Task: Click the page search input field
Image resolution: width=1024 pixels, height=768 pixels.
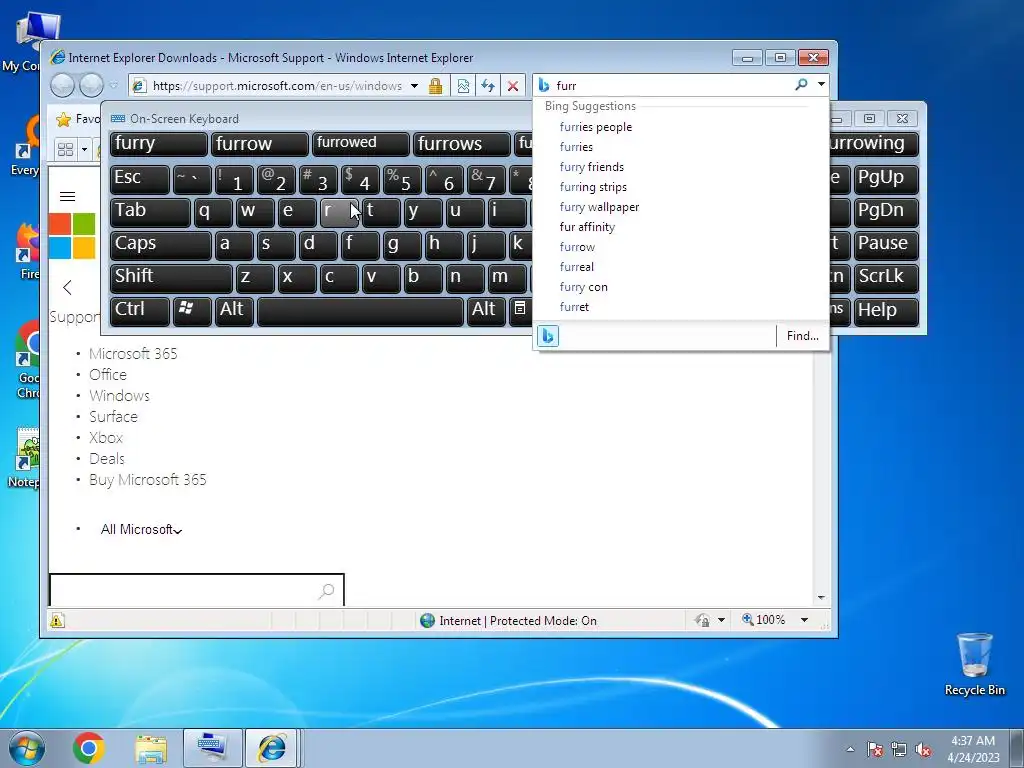Action: tap(197, 590)
